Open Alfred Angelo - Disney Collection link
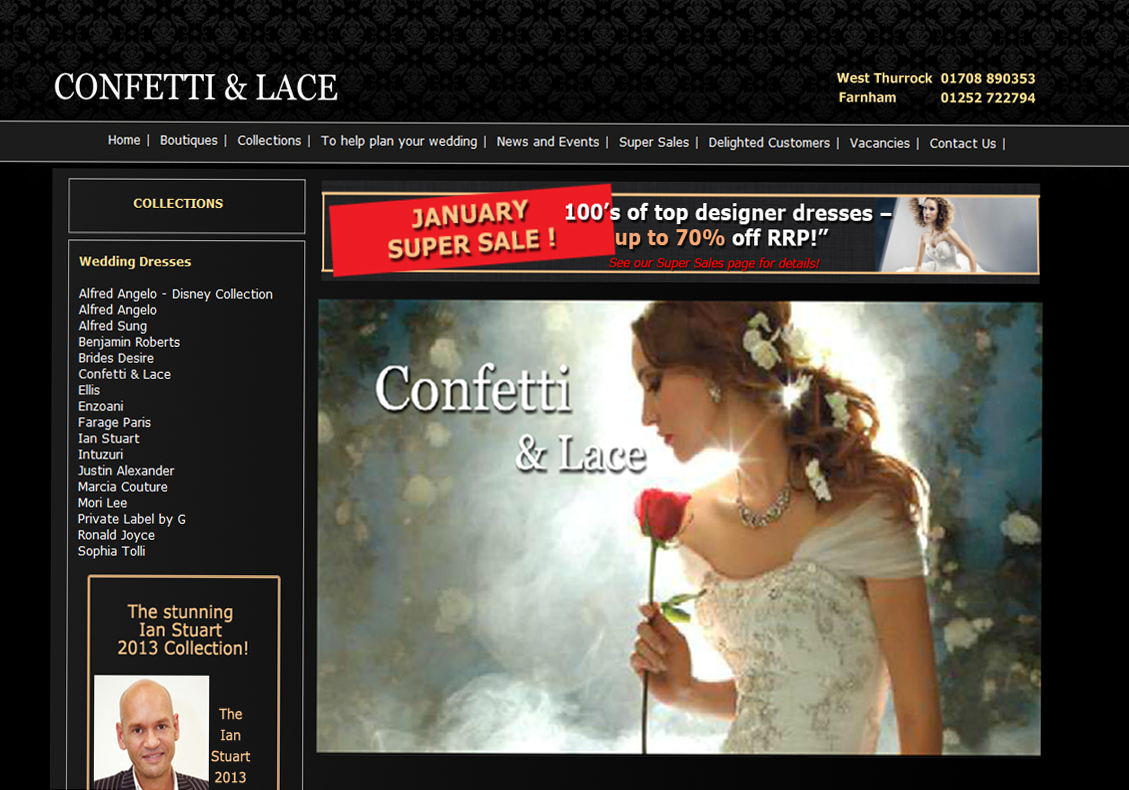 pos(175,294)
